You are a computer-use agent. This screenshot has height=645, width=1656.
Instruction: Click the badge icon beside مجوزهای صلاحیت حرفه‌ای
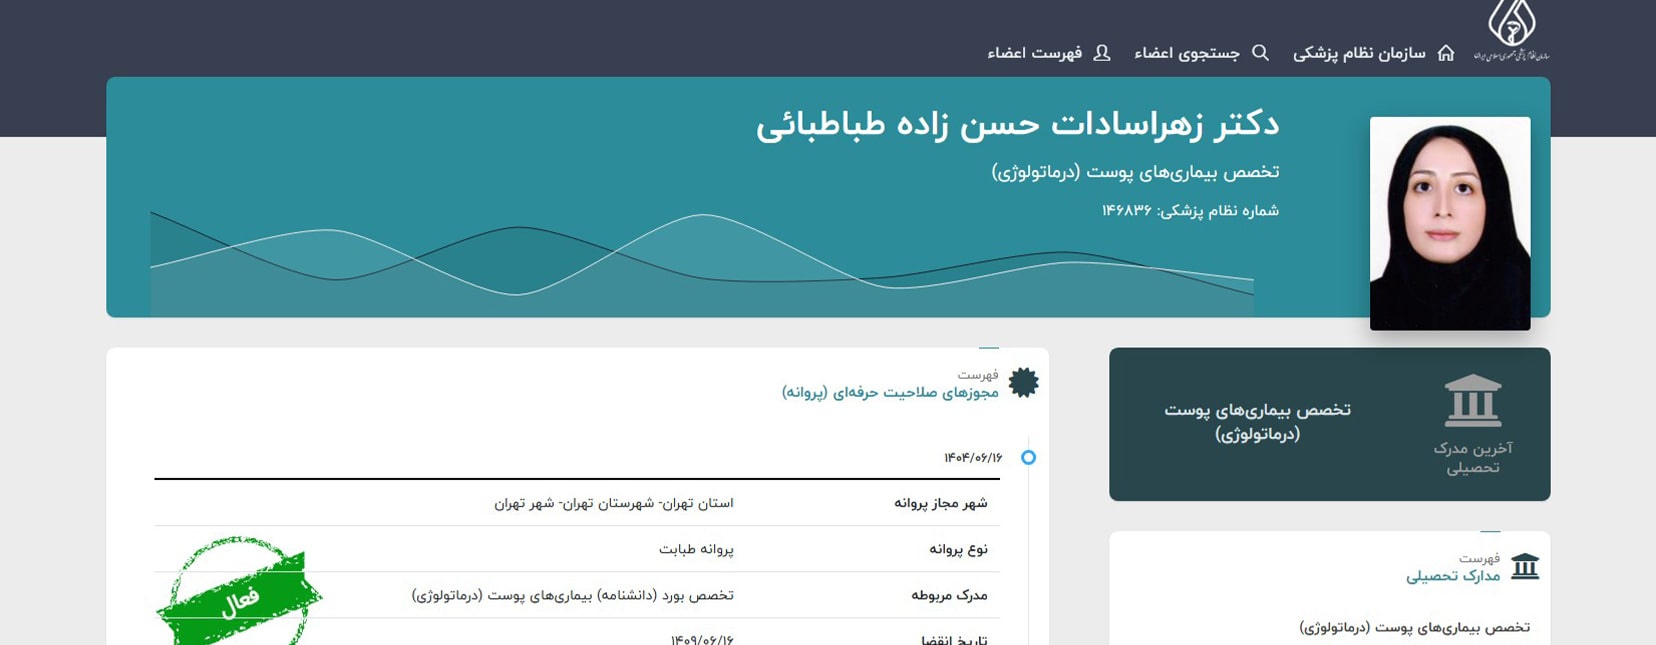click(x=1023, y=383)
